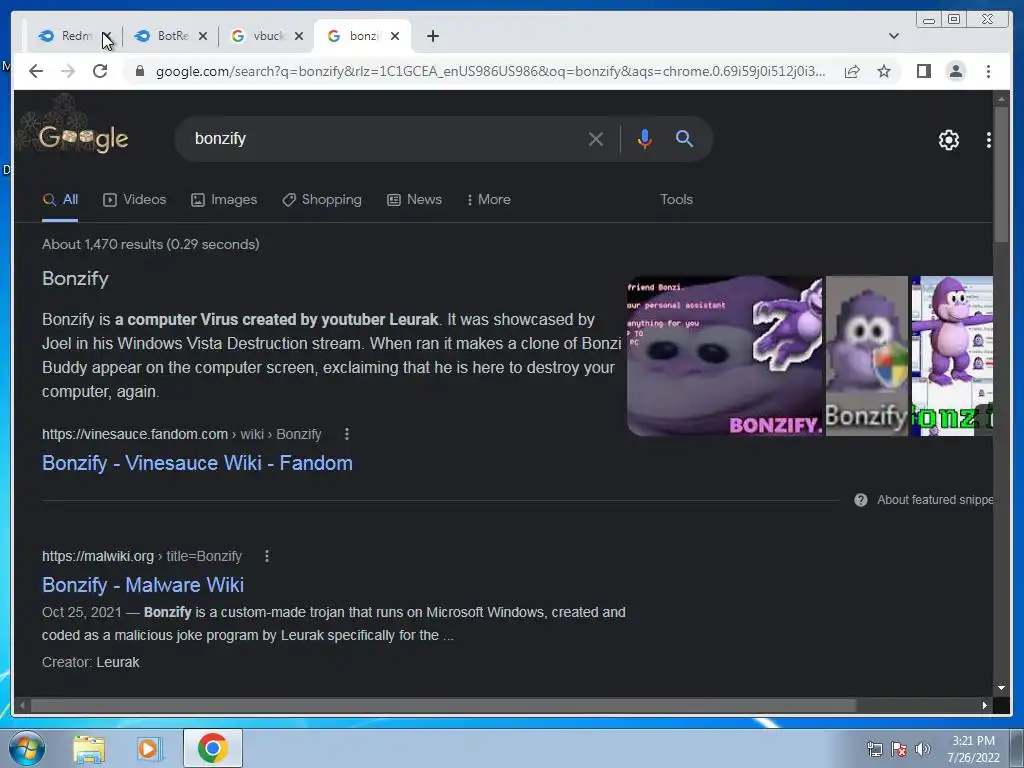Click the vertical scrollbar thumb
Image resolution: width=1024 pixels, height=768 pixels.
(x=1001, y=176)
